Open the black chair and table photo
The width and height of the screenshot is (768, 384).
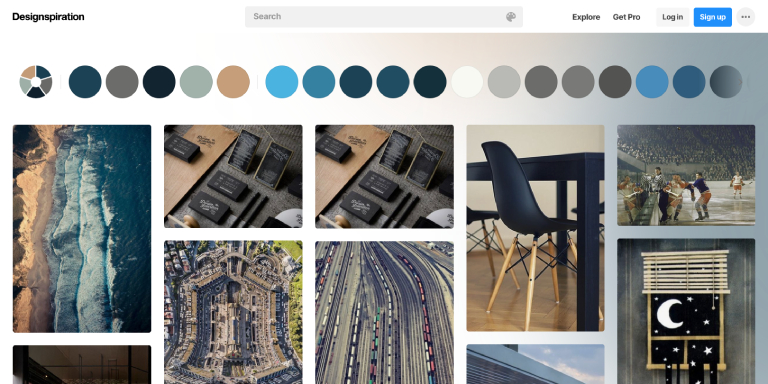tap(535, 228)
